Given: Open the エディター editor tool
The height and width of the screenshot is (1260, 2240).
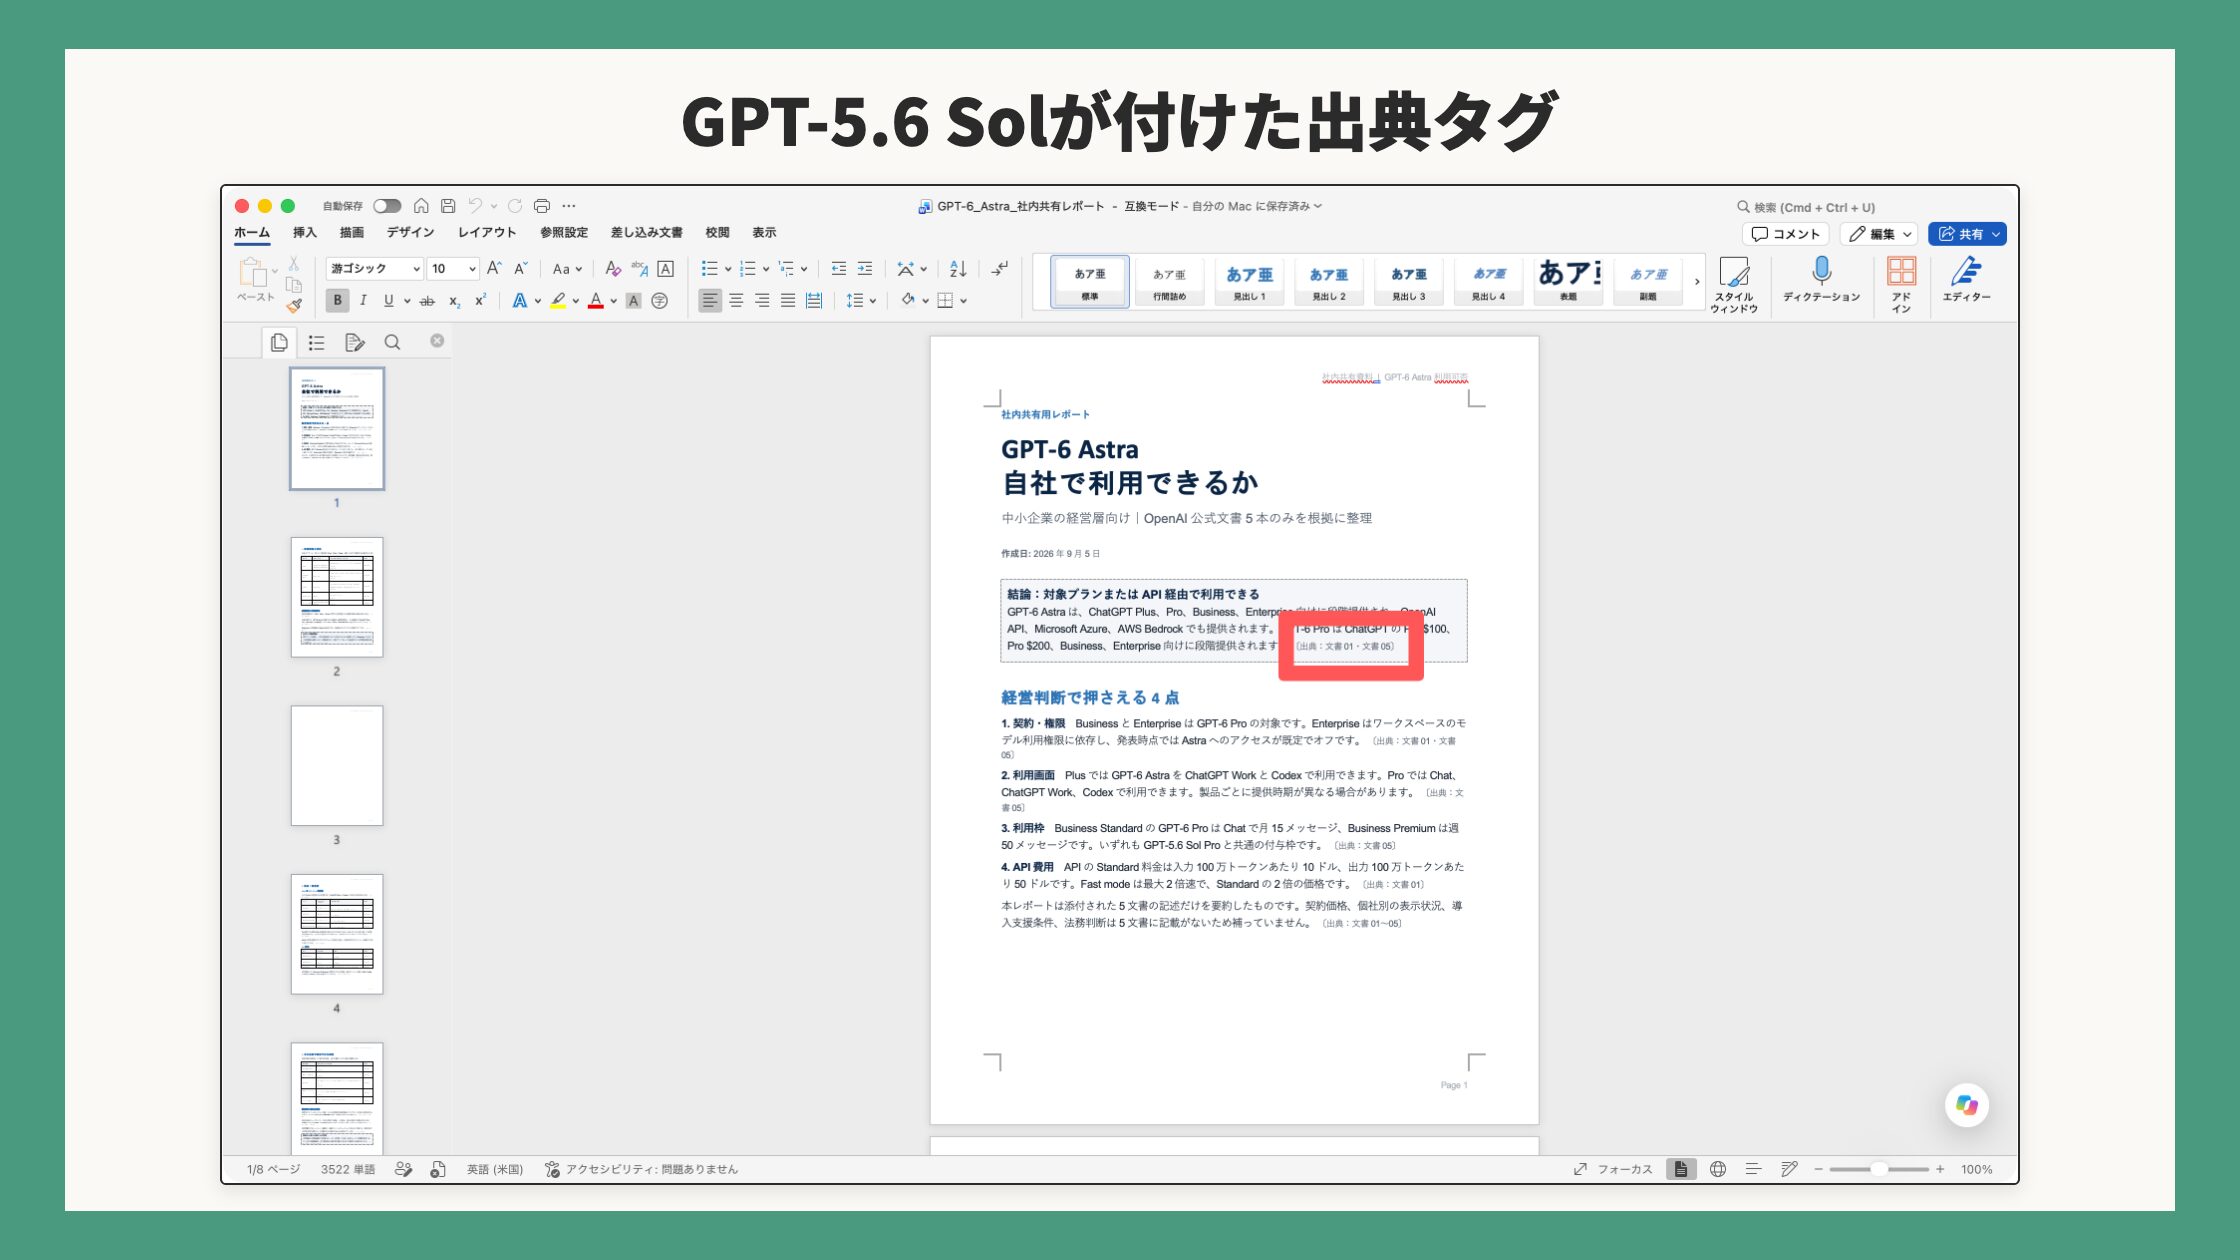Looking at the screenshot, I should [x=1966, y=279].
